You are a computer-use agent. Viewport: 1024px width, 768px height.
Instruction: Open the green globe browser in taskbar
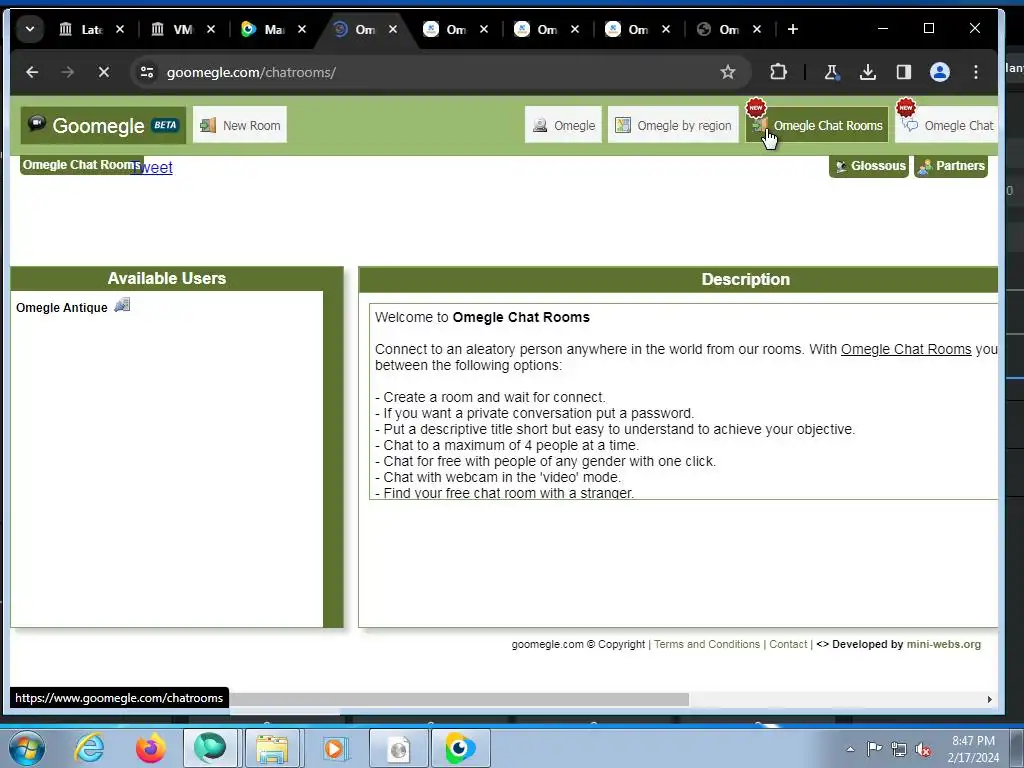(210, 748)
